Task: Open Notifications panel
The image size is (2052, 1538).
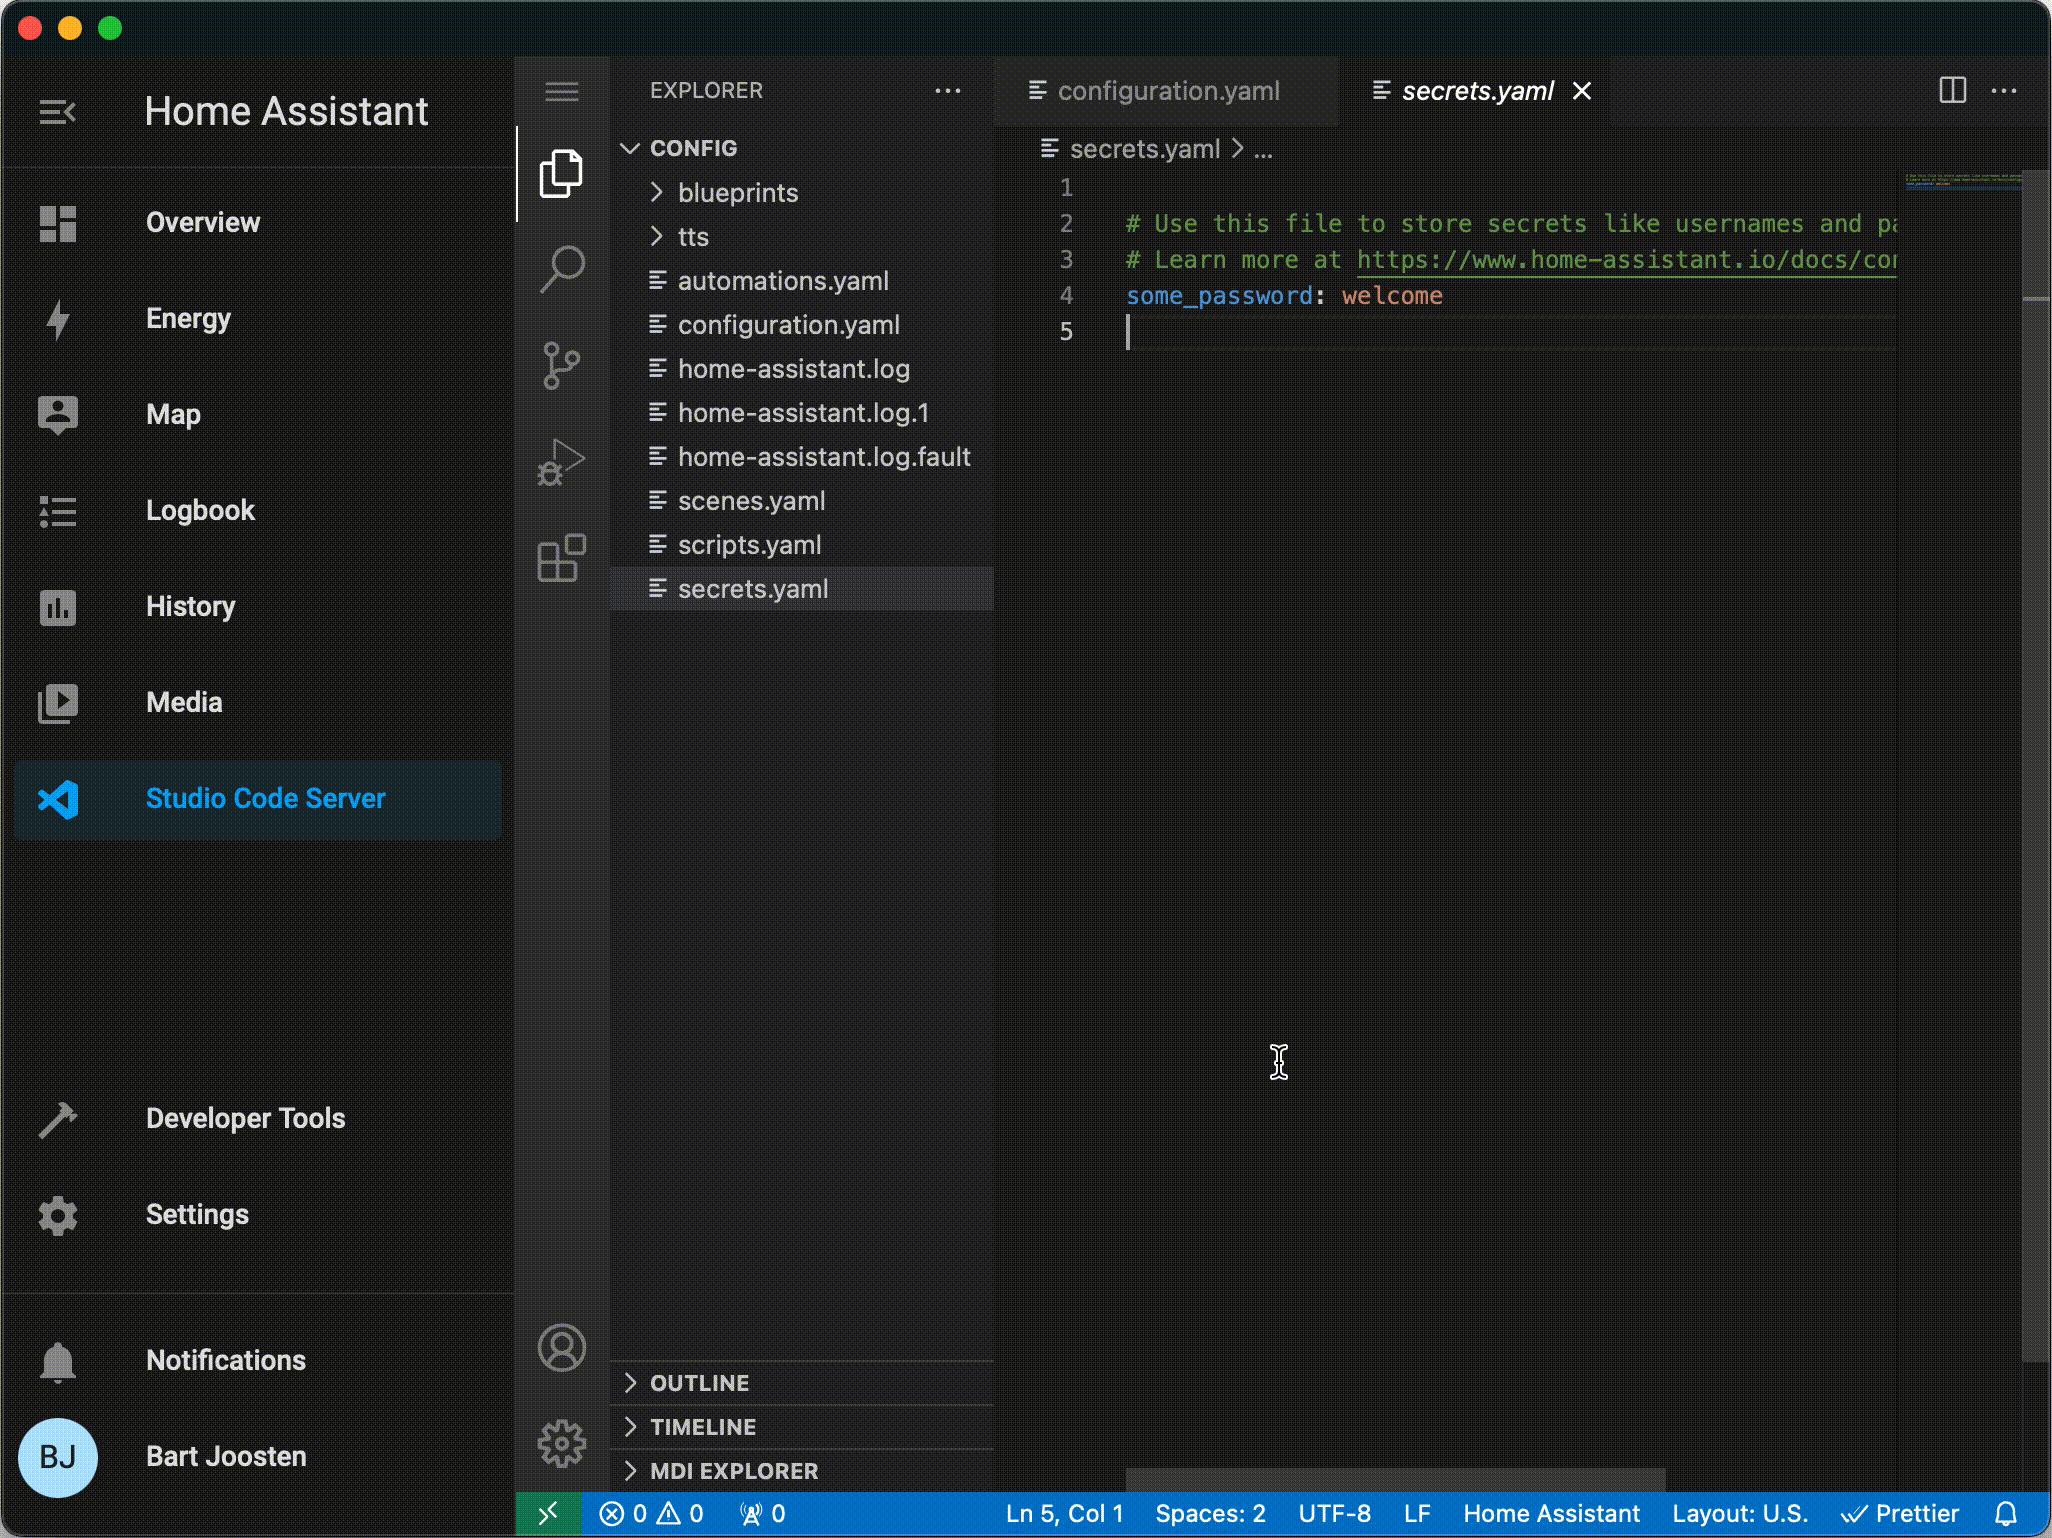Action: tap(258, 1361)
